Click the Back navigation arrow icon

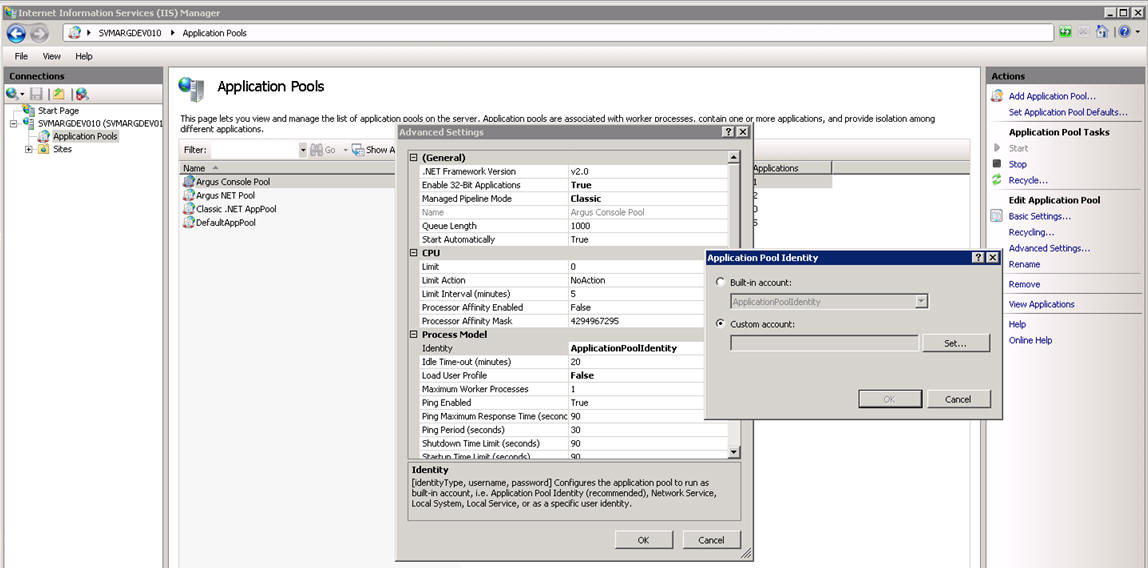tap(16, 33)
